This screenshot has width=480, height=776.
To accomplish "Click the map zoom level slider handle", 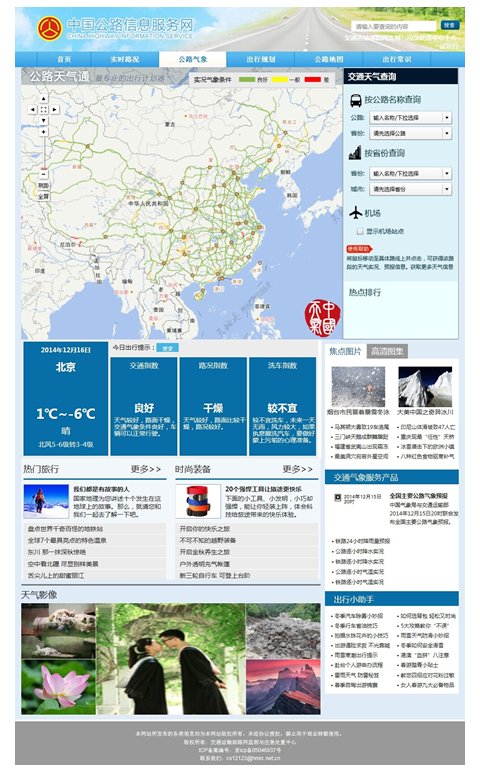I will [44, 167].
